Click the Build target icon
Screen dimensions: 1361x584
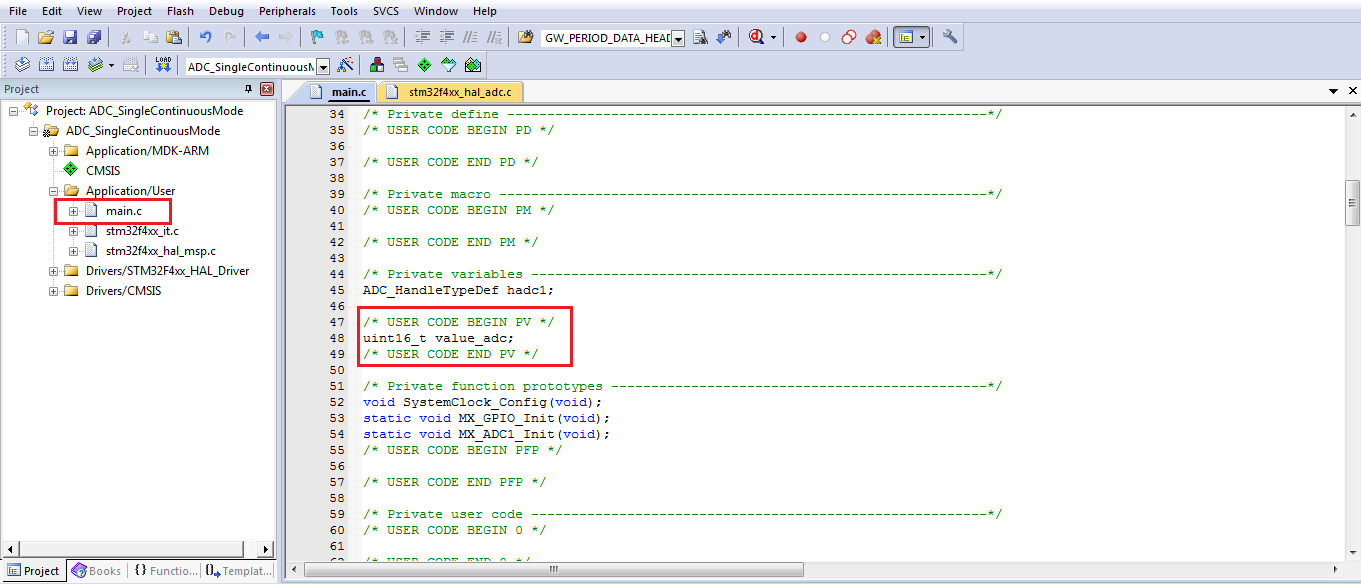click(47, 65)
